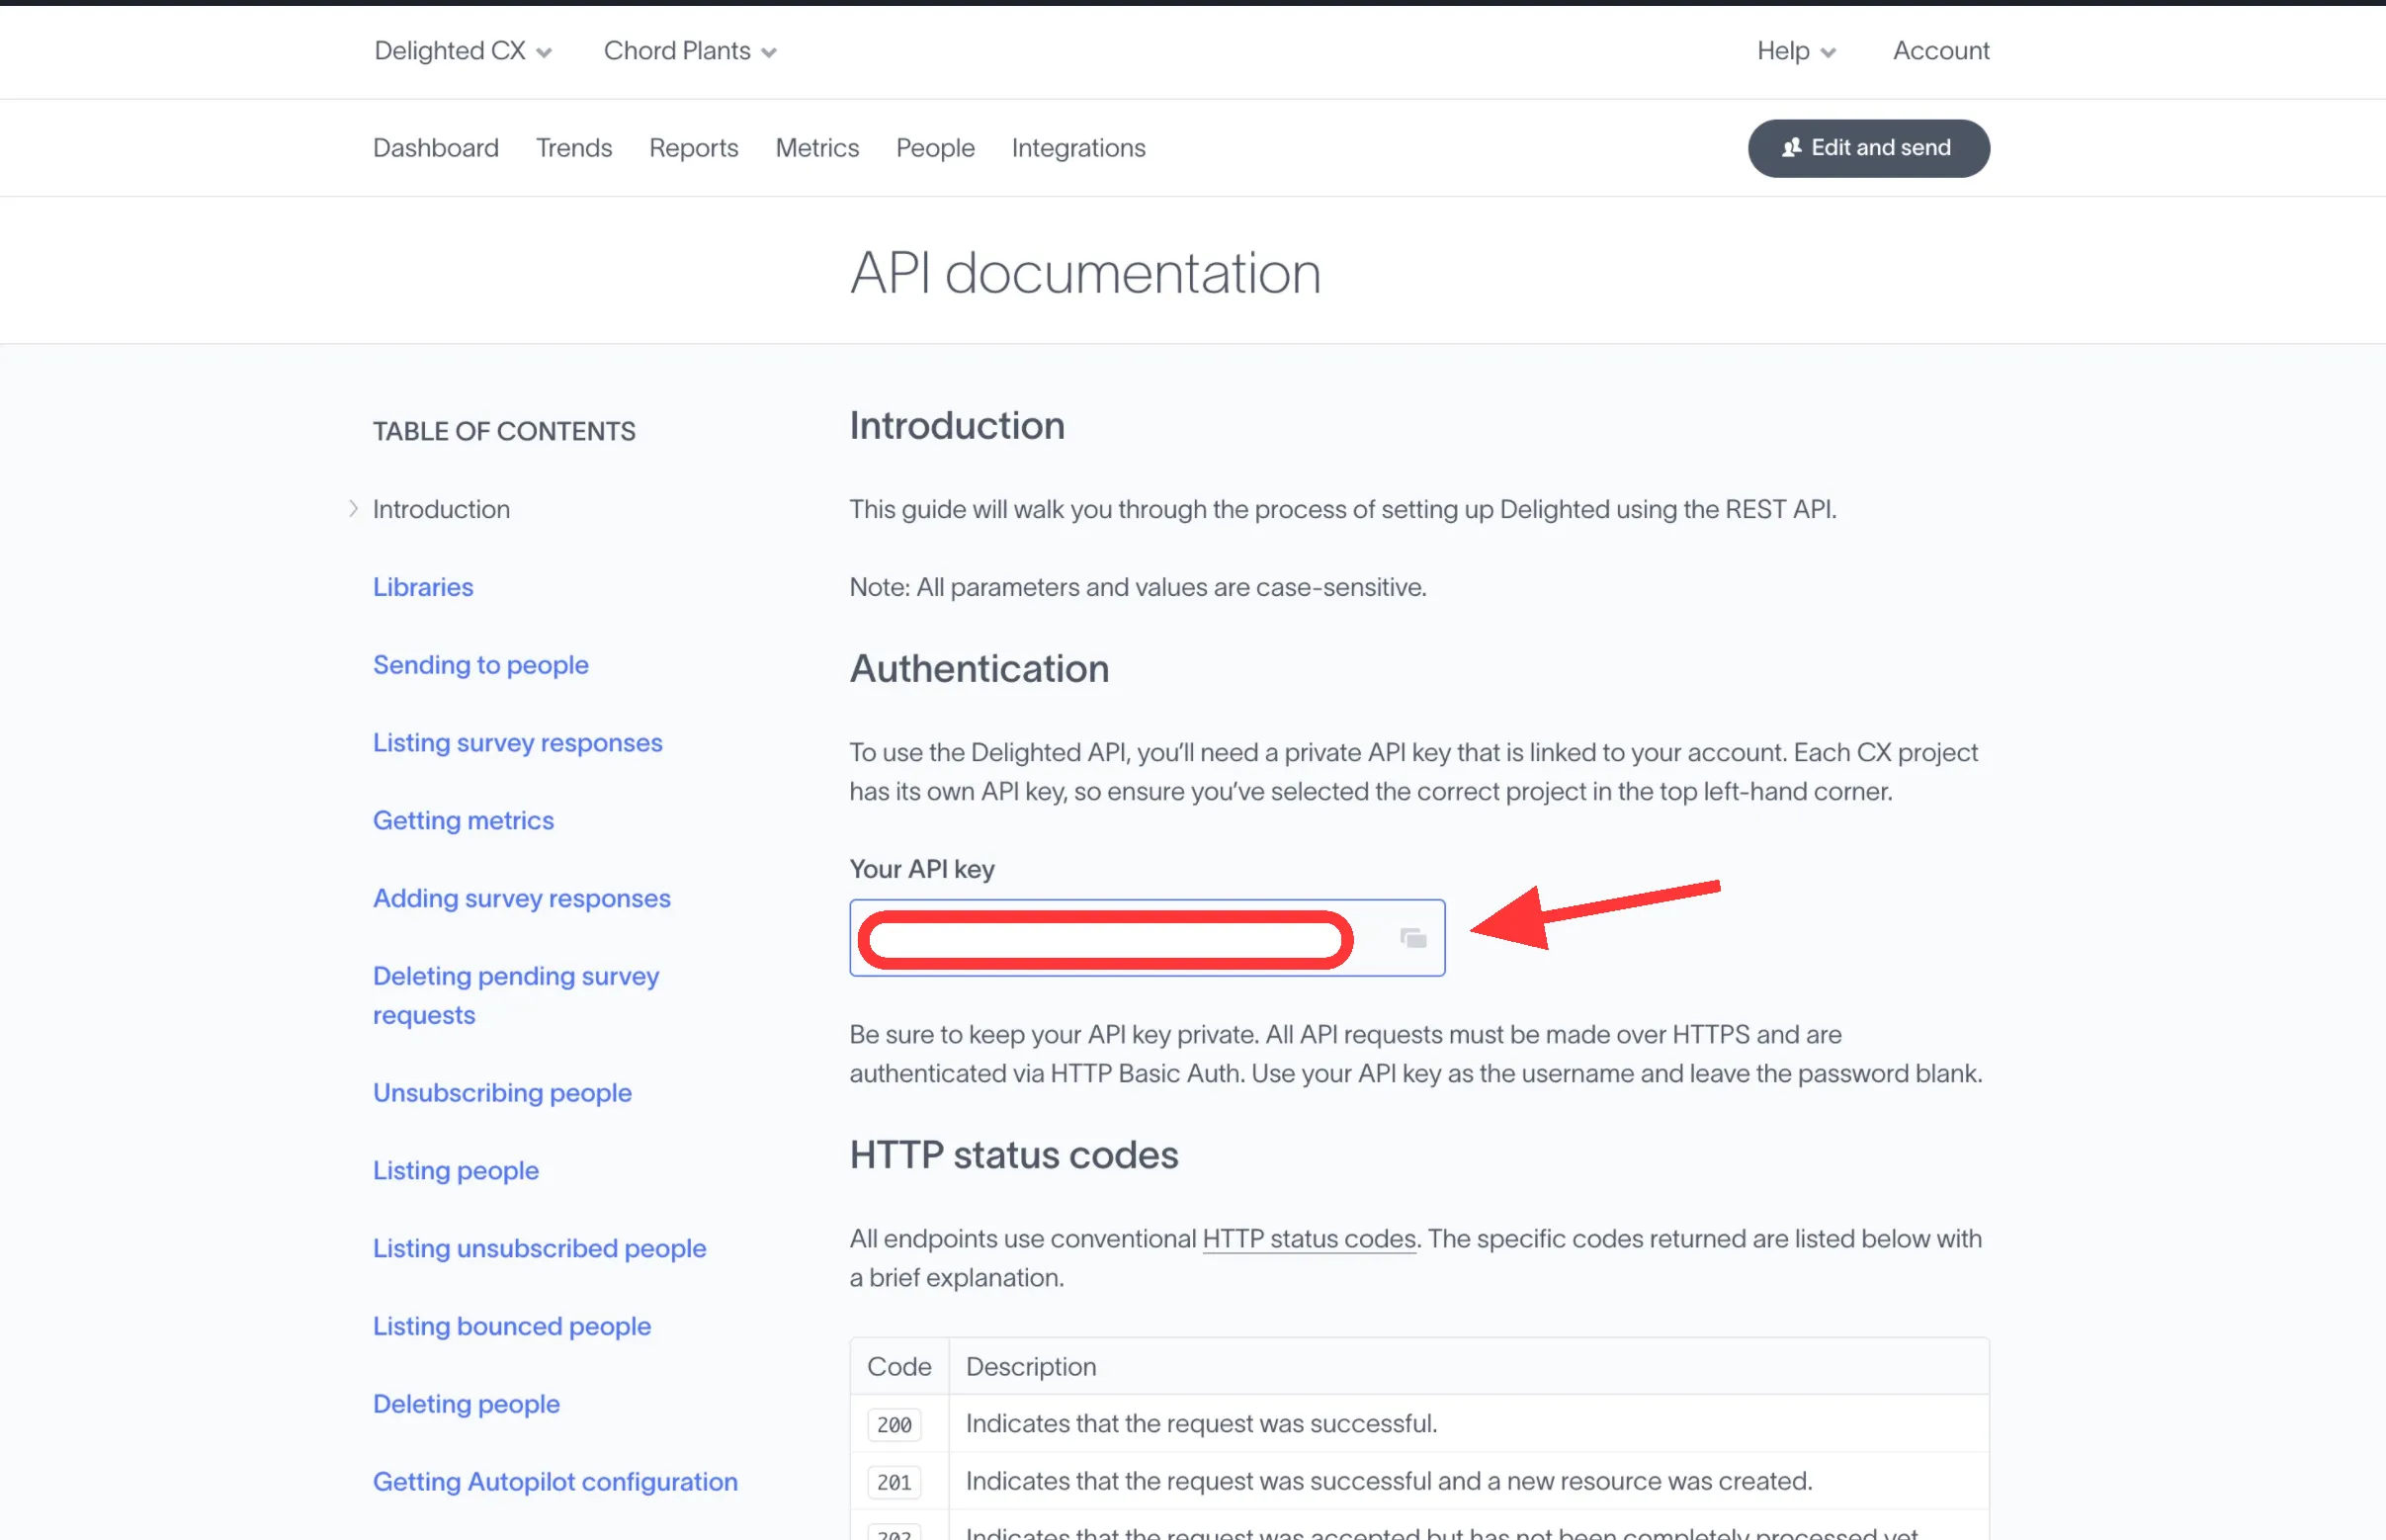Image resolution: width=2386 pixels, height=1540 pixels.
Task: Copy the API key with the copy icon
Action: coord(1412,938)
